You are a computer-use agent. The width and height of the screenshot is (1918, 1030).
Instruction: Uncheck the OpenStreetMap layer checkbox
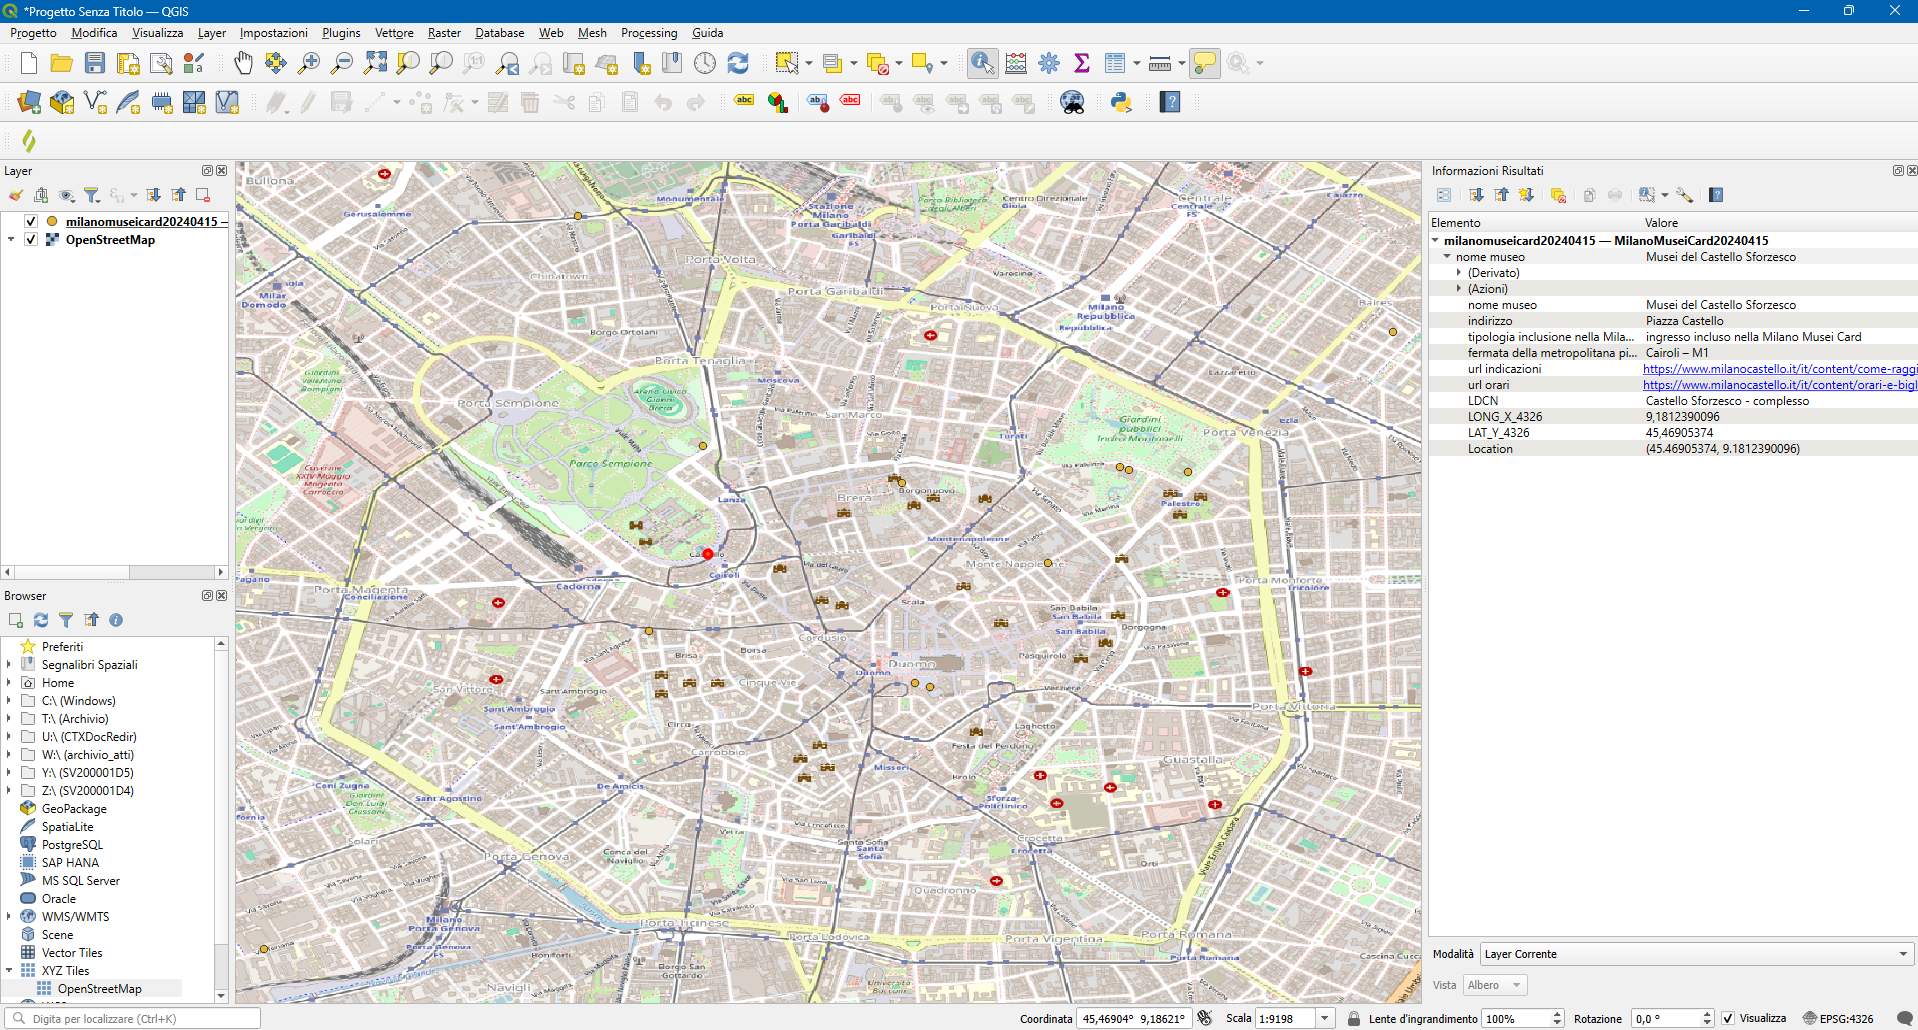[31, 239]
